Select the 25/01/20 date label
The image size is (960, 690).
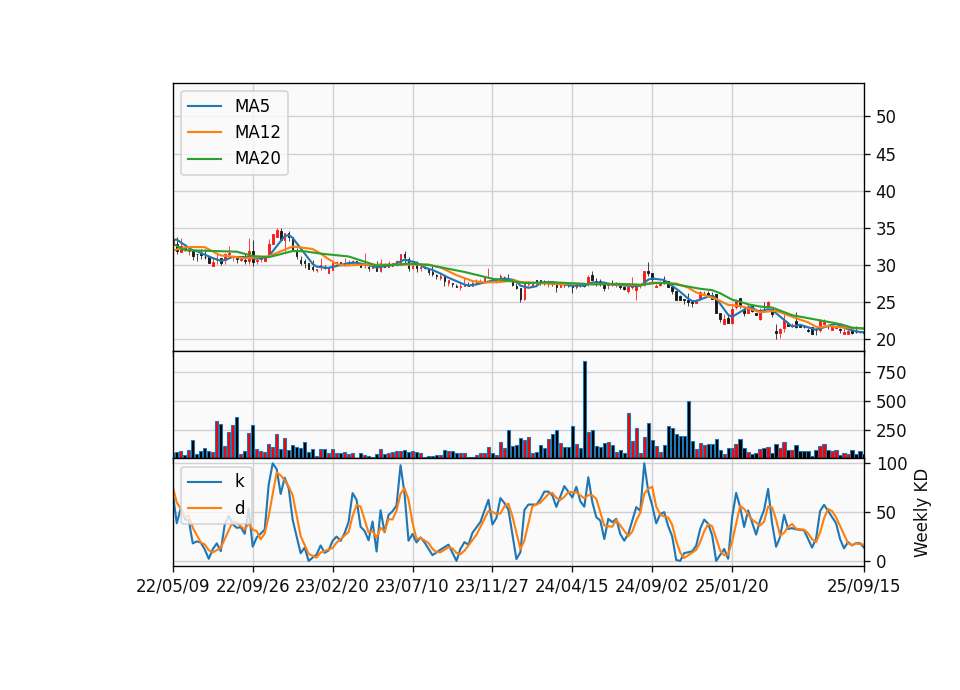732,586
